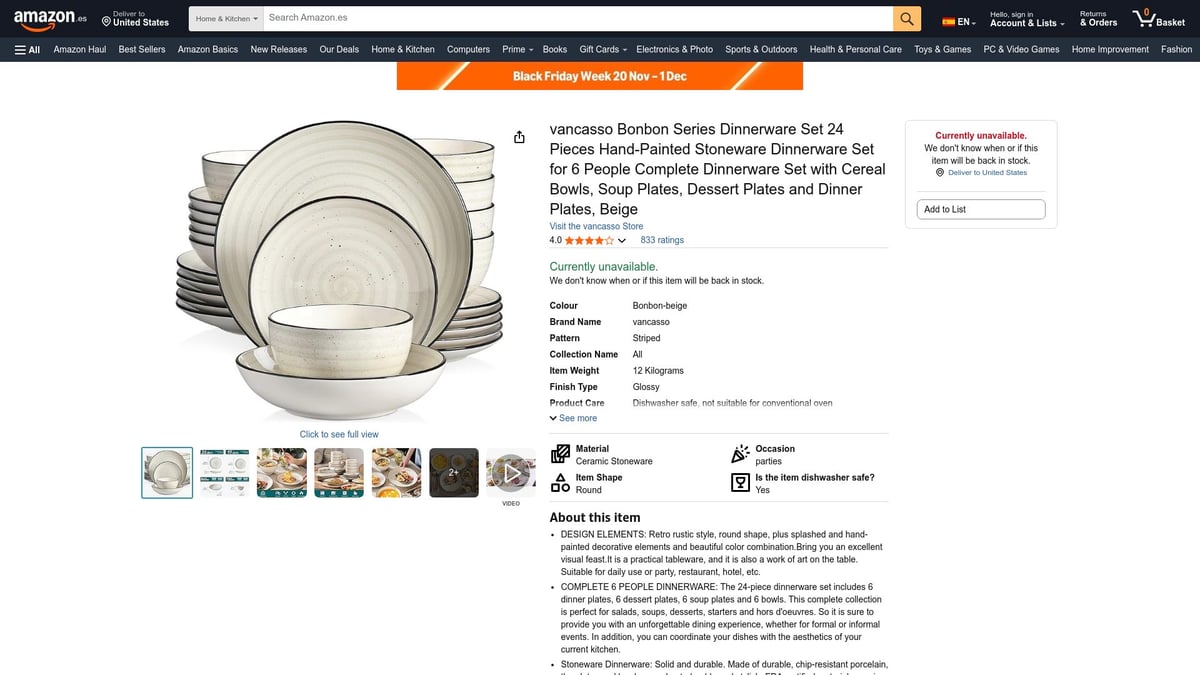Open the All hamburger menu
This screenshot has height=675, width=1200.
27,49
